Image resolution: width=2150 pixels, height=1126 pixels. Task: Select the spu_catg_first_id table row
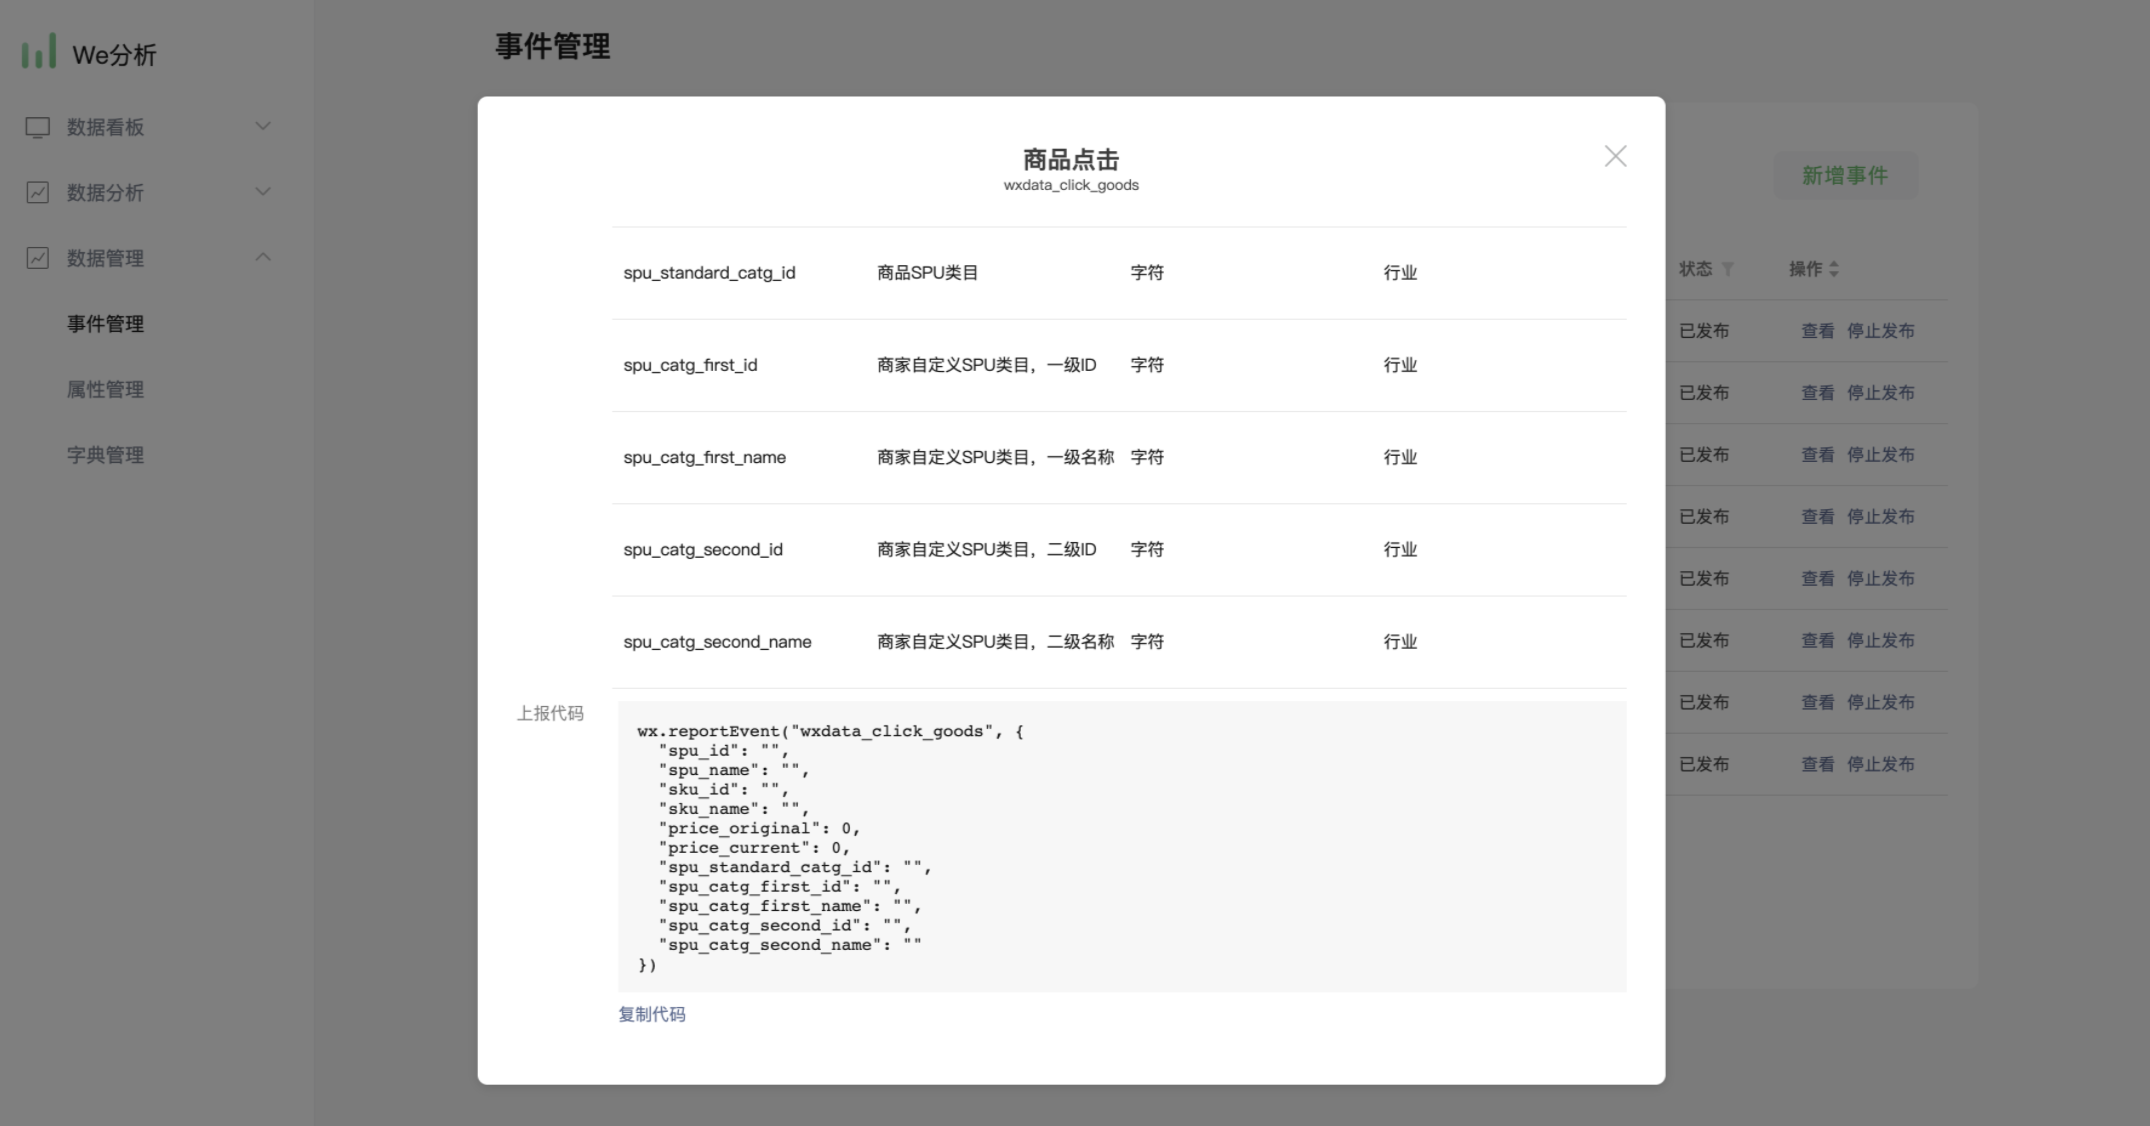point(1118,365)
